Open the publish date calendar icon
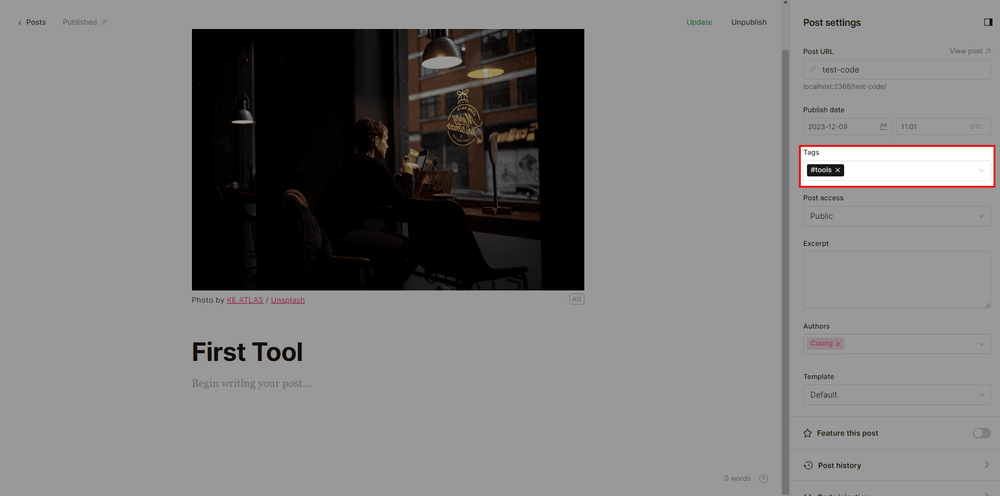The width and height of the screenshot is (1000, 496). click(883, 127)
